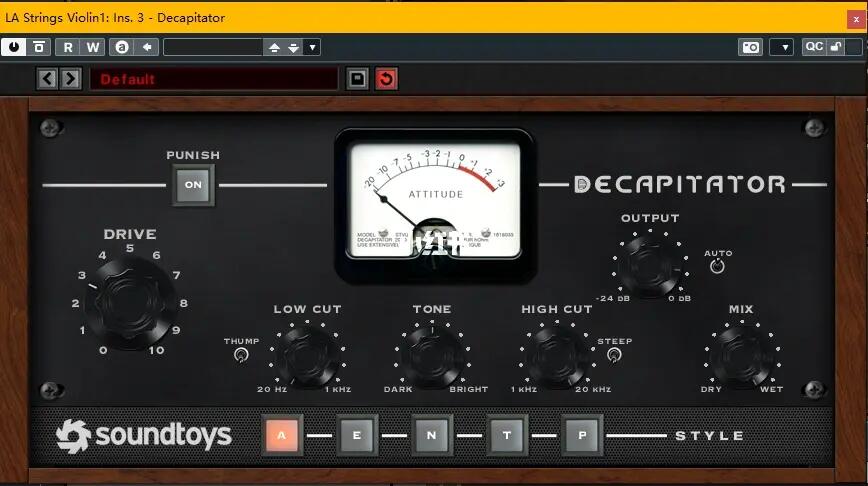Viewport: 868px width, 486px height.
Task: Click the empty preset name field
Action: [213, 47]
